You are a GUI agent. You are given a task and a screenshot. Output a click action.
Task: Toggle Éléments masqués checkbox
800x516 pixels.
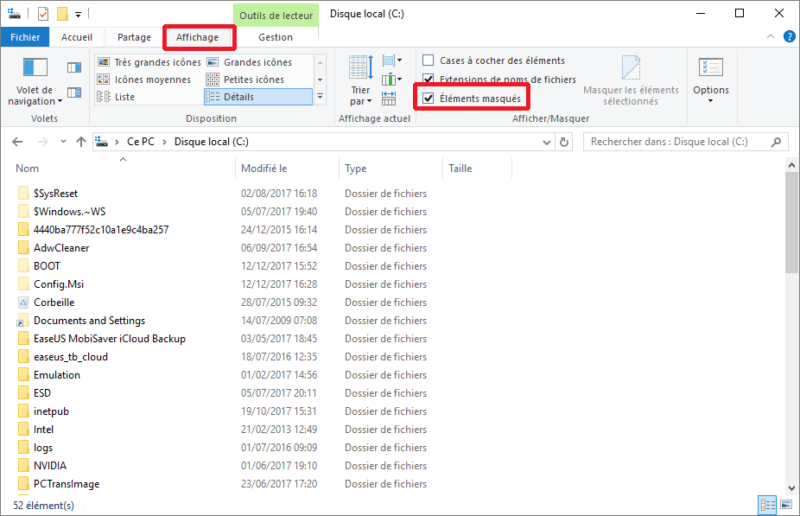428,98
